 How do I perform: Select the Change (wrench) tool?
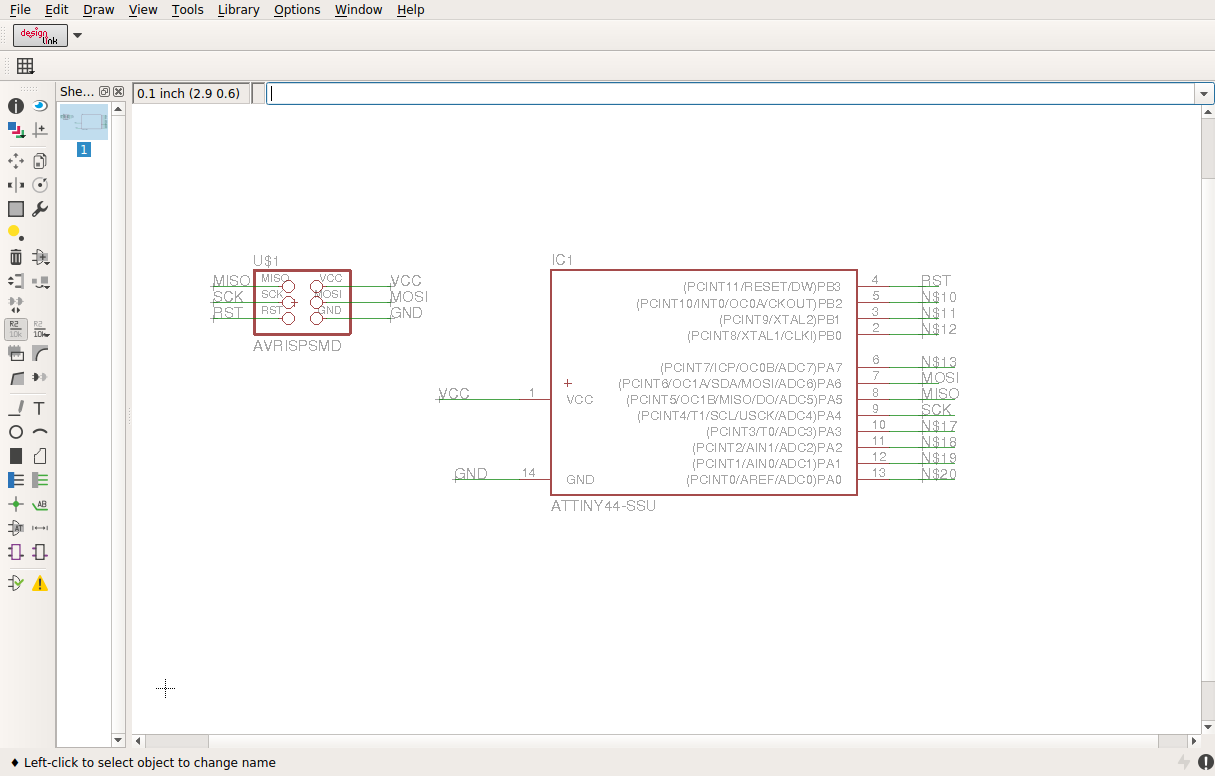point(40,209)
